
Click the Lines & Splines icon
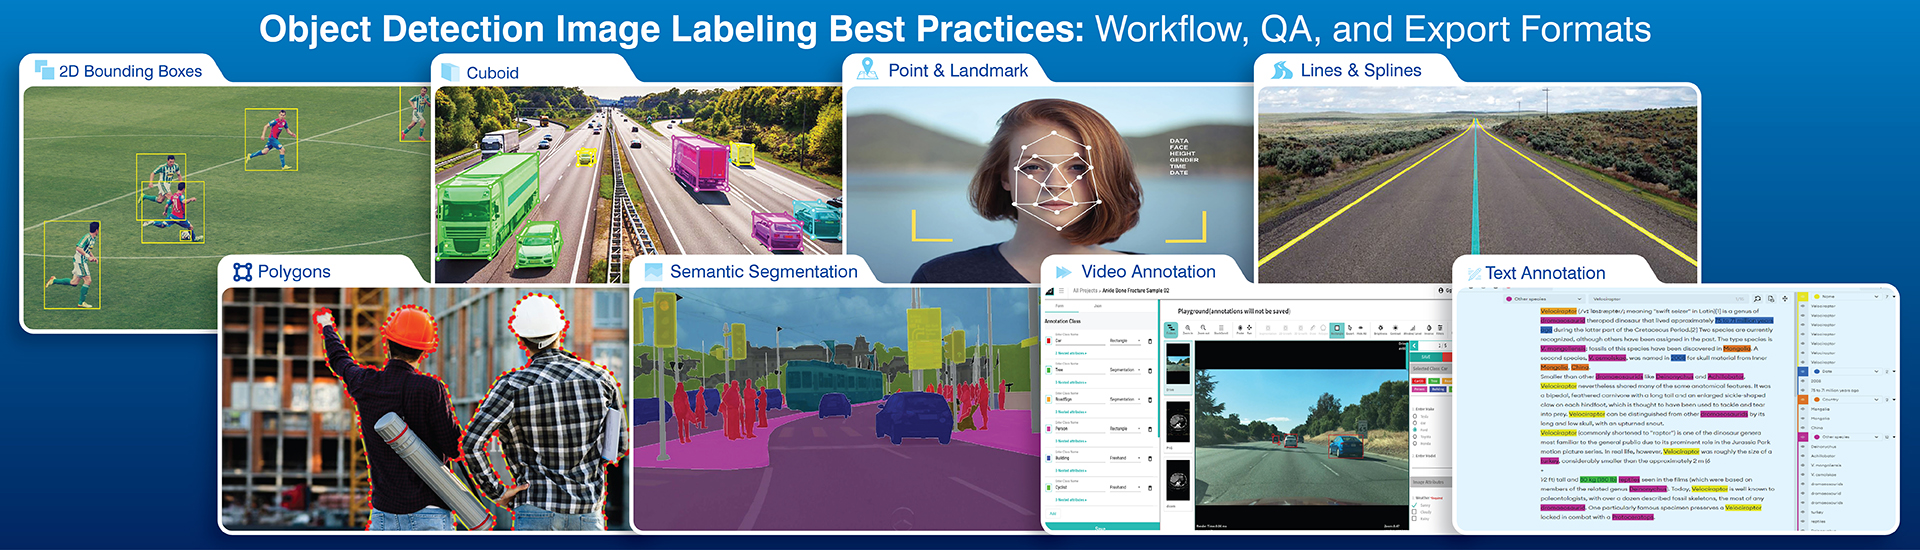click(x=1281, y=70)
